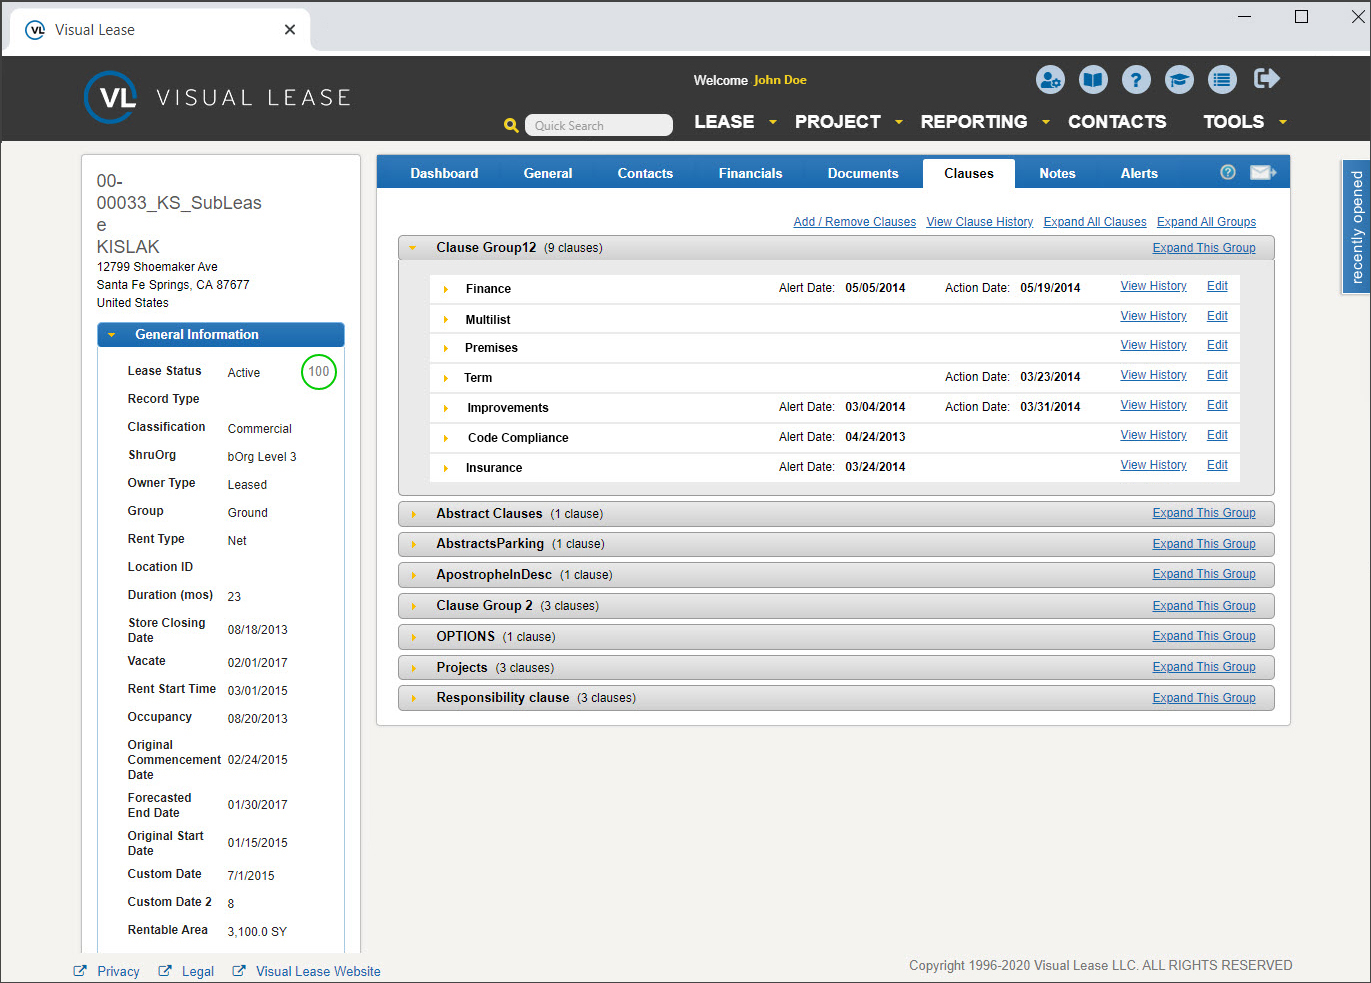1371x983 pixels.
Task: Edit the Insurance clause
Action: click(x=1217, y=465)
